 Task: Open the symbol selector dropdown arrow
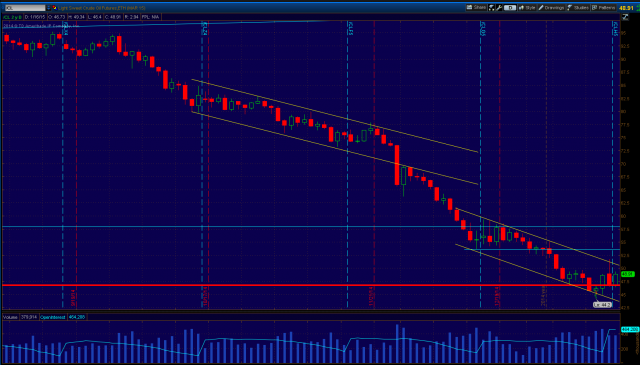(48, 8)
